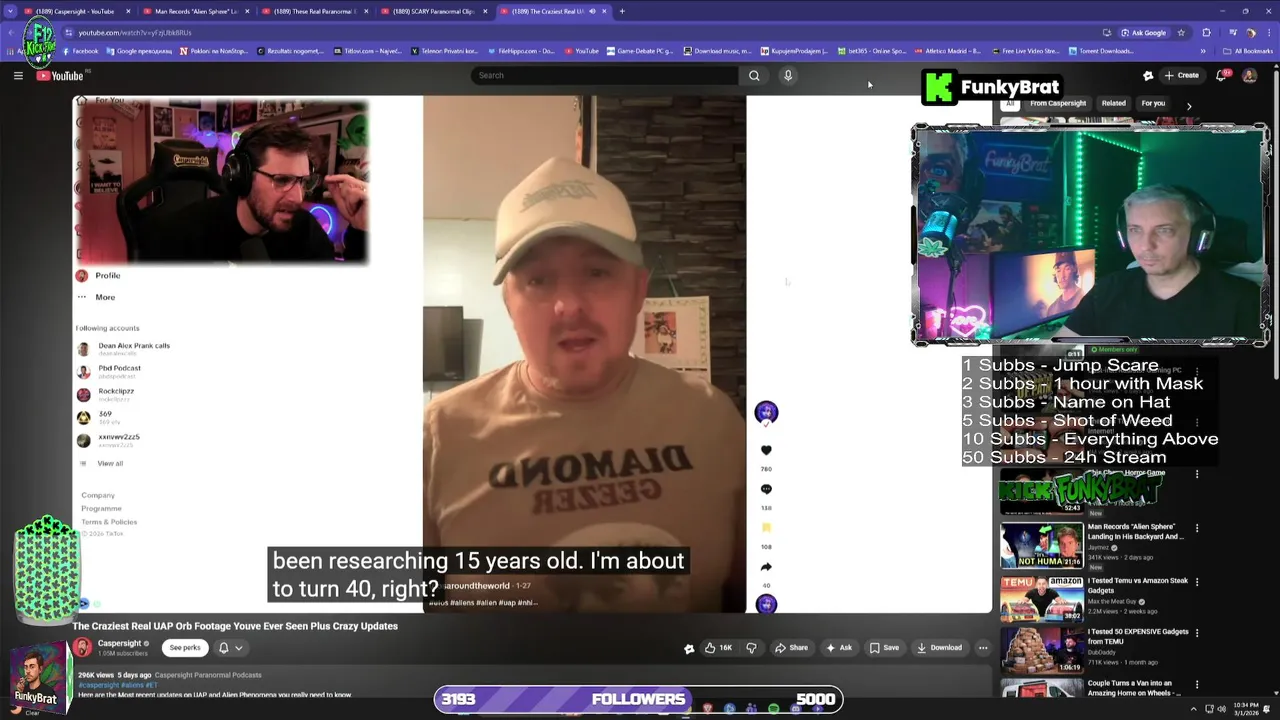This screenshot has height=720, width=1280.
Task: Open options for Man Records Alien Sphere video
Action: (1197, 528)
